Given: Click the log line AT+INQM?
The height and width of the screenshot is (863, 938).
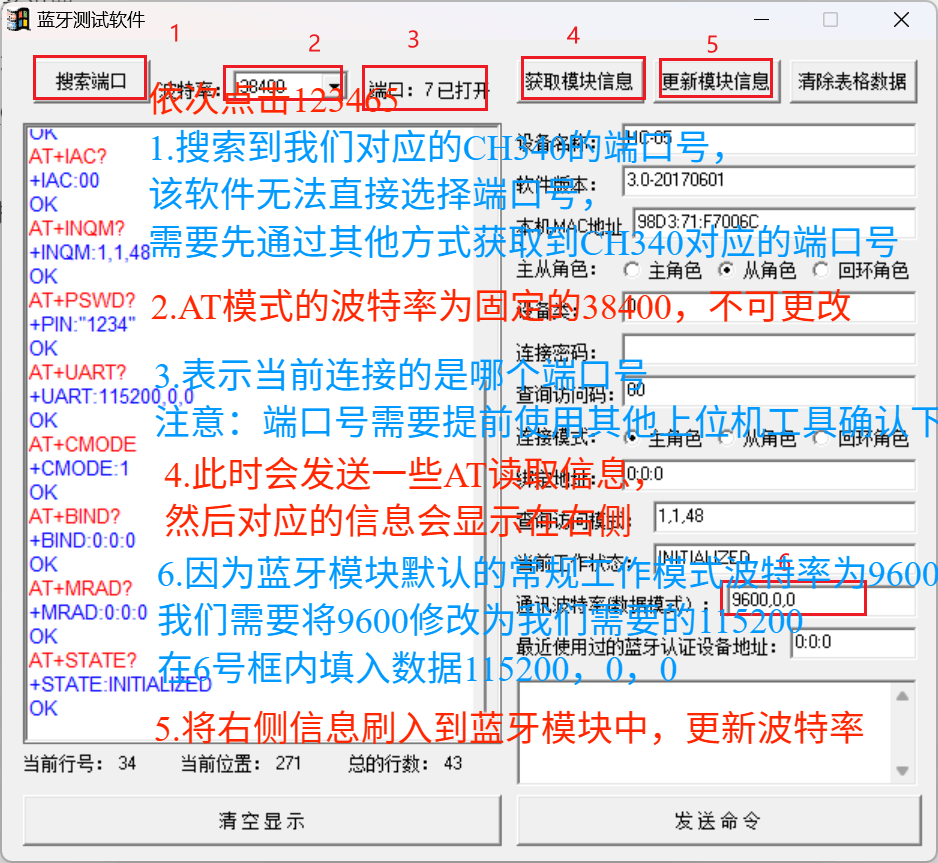Looking at the screenshot, I should 77,228.
